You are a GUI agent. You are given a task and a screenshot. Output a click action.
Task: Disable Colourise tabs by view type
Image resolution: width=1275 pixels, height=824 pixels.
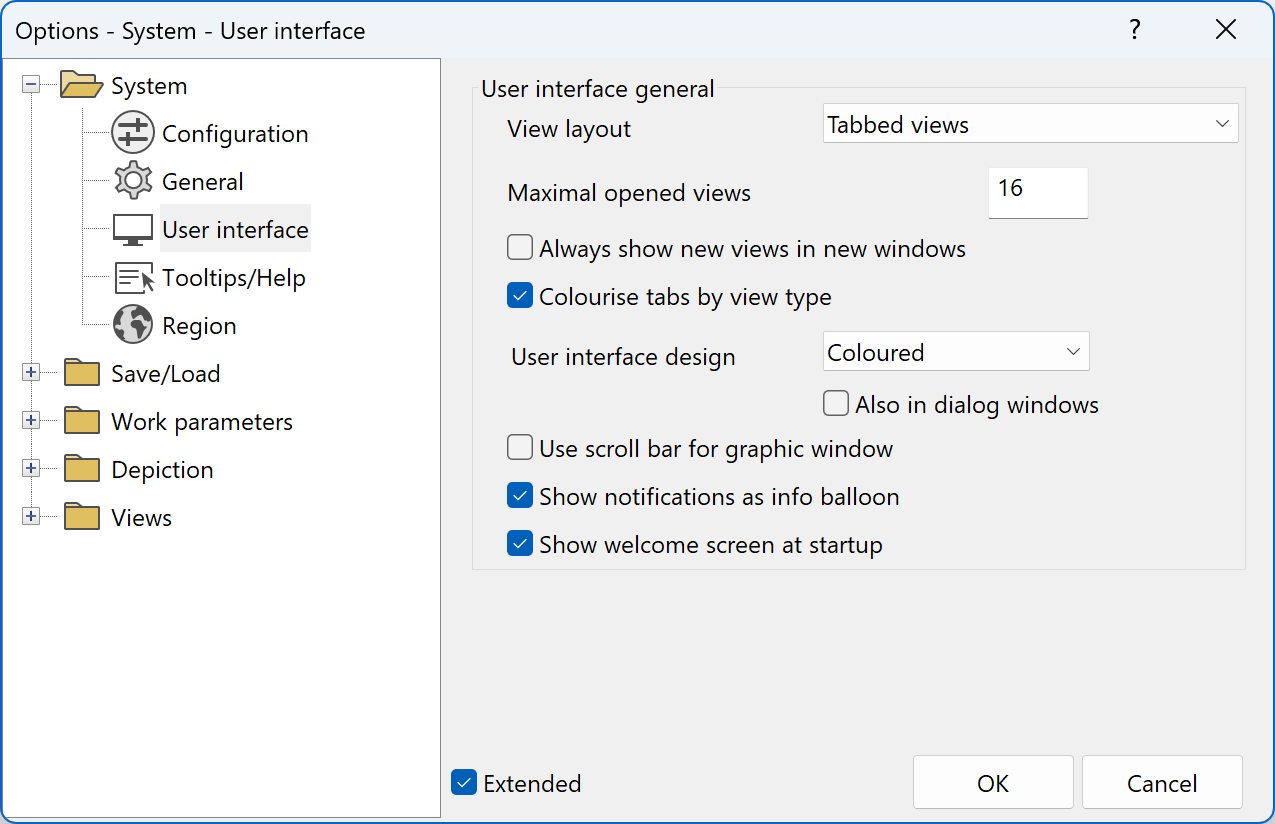[x=519, y=295]
